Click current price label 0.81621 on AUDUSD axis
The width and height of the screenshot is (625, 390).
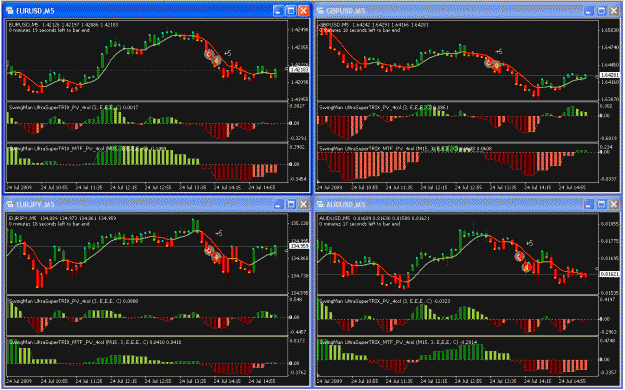pyautogui.click(x=609, y=274)
